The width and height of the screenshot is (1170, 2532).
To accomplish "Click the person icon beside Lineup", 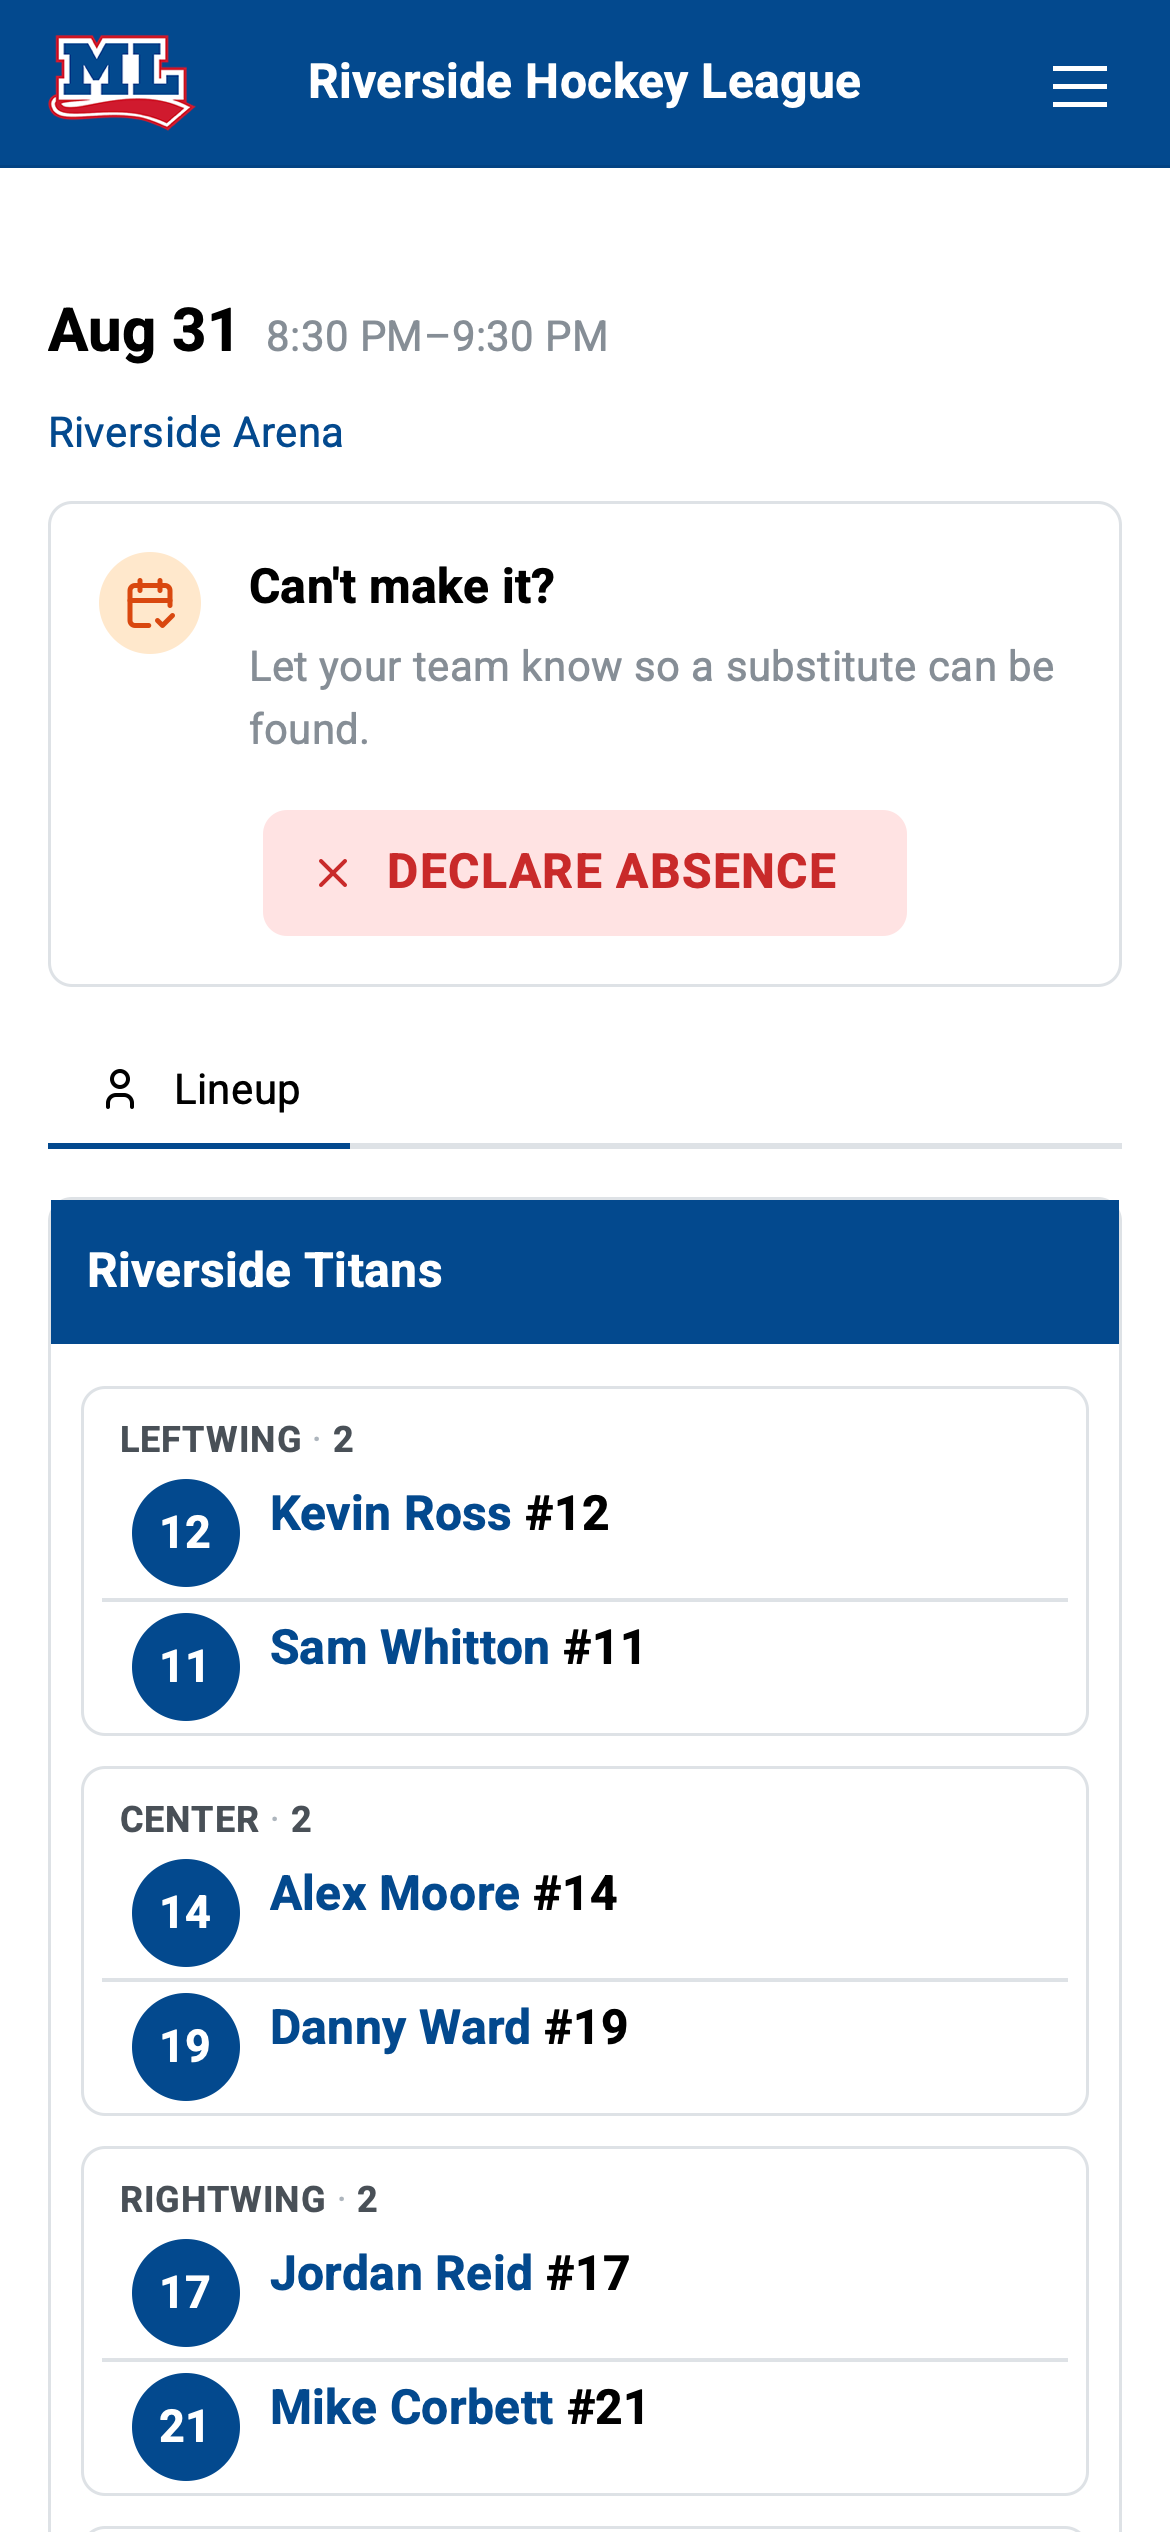I will pos(120,1089).
